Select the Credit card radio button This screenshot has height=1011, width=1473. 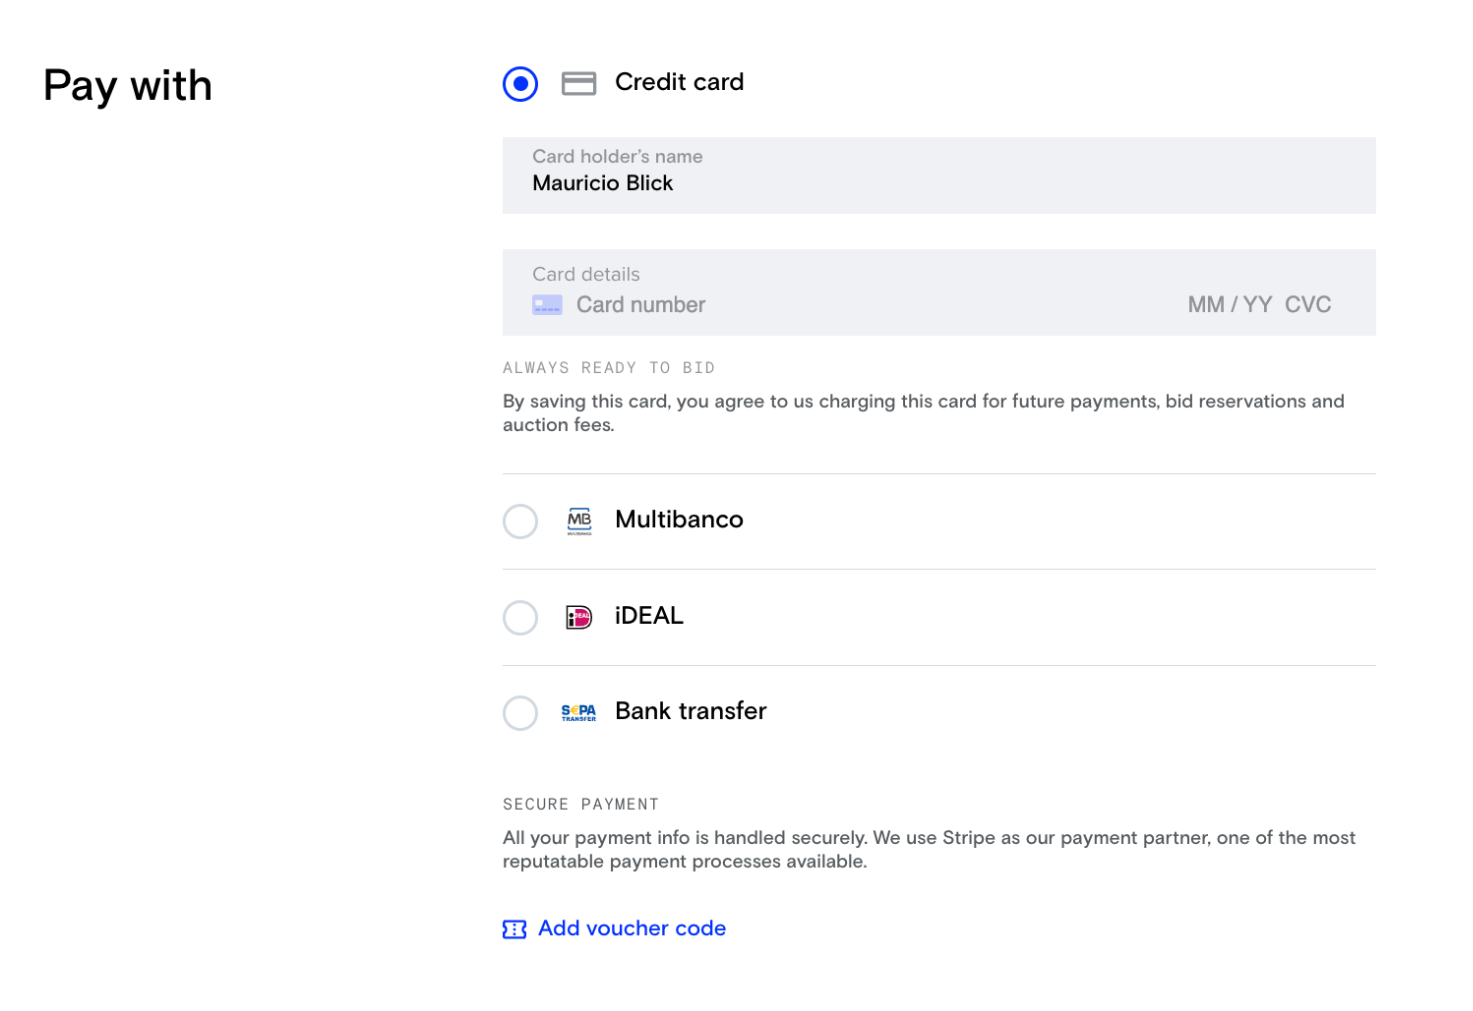pos(520,83)
